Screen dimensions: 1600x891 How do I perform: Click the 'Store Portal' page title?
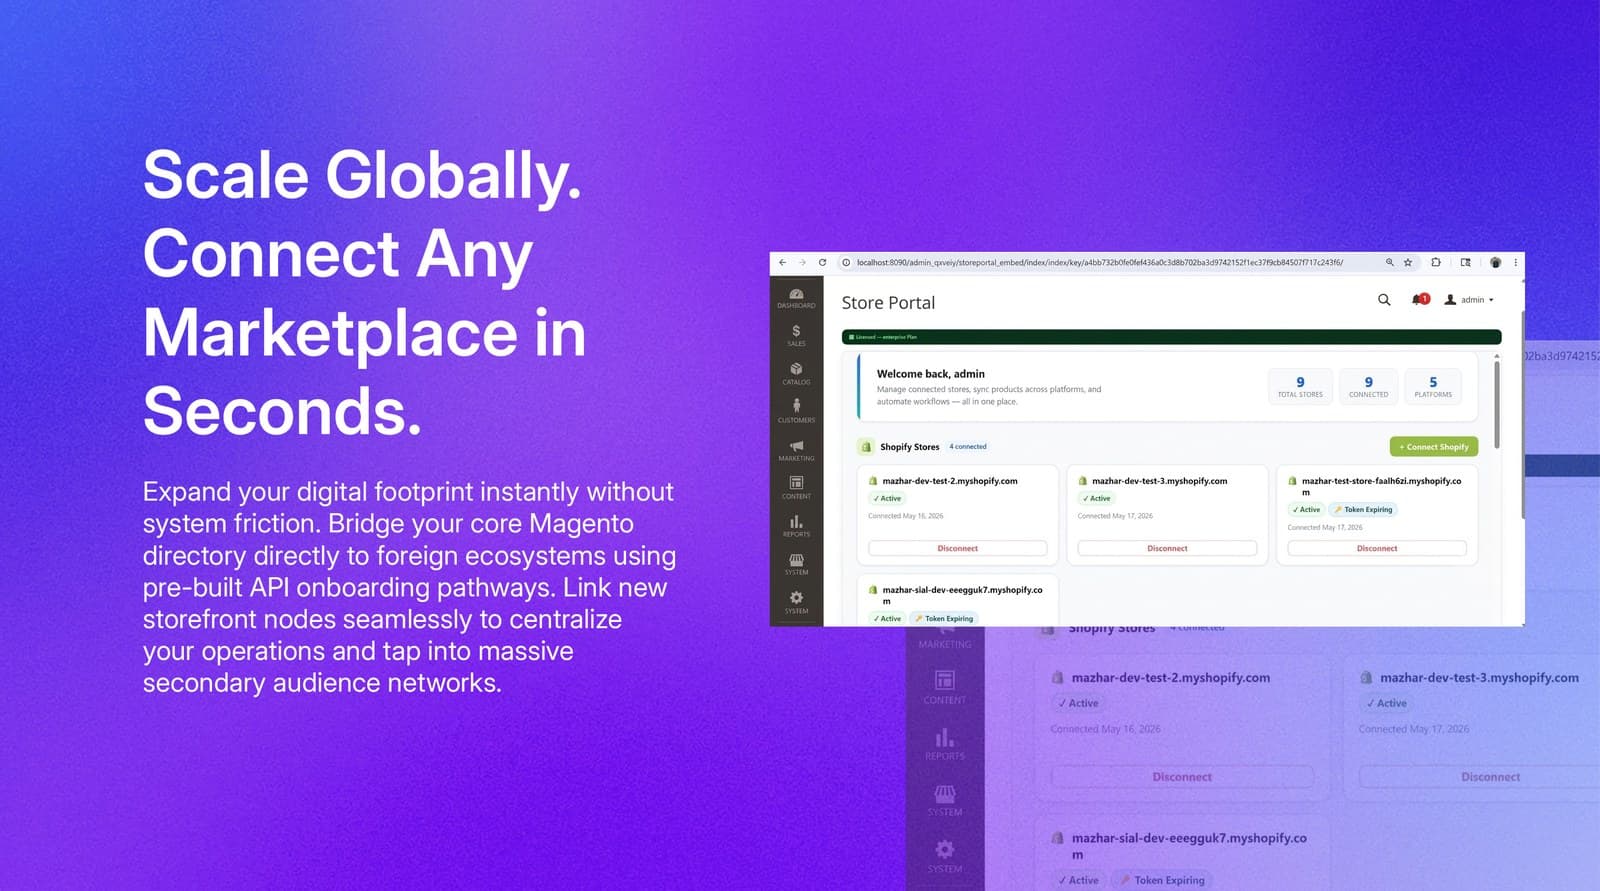tap(888, 303)
